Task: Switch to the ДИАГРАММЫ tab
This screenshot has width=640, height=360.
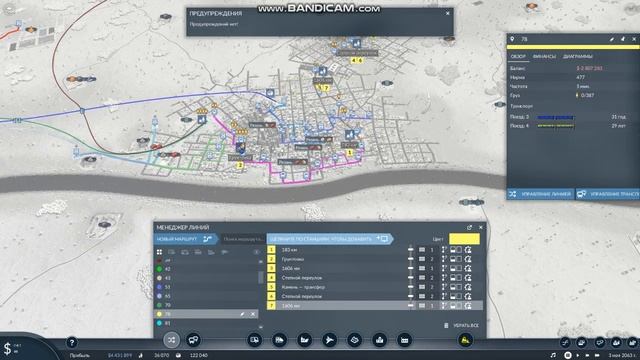Action: [x=578, y=56]
